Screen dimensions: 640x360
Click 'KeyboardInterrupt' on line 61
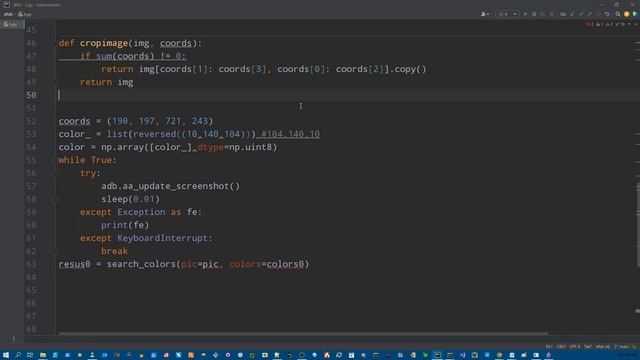(x=162, y=238)
